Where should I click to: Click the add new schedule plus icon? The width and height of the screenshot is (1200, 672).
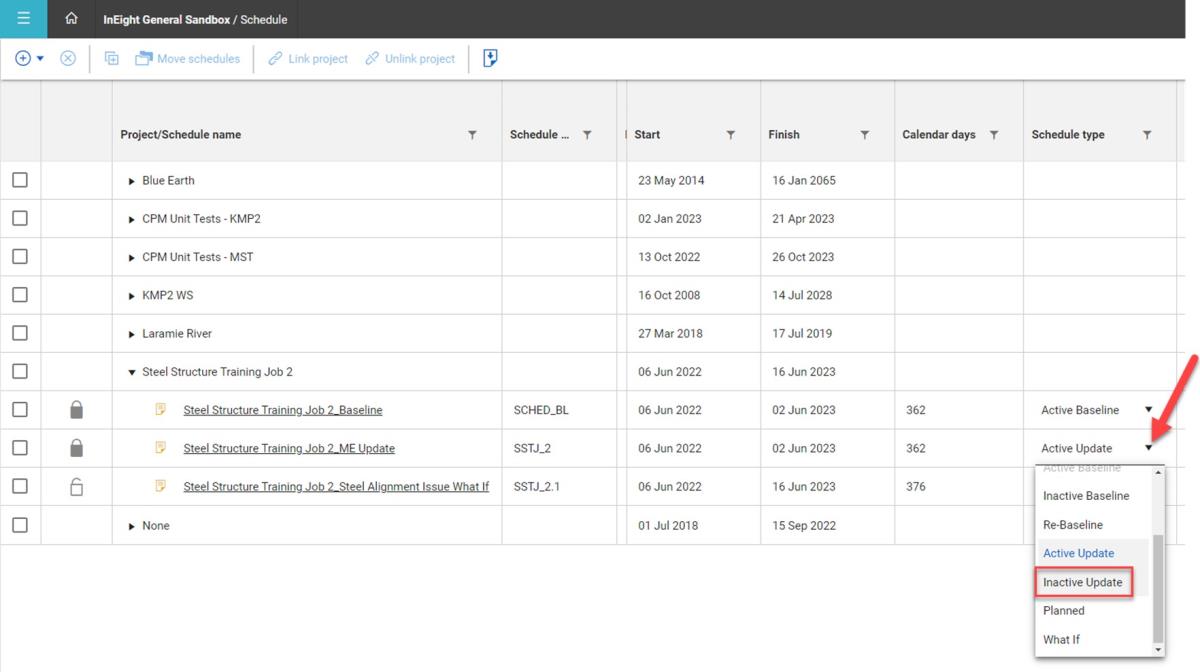coord(23,59)
